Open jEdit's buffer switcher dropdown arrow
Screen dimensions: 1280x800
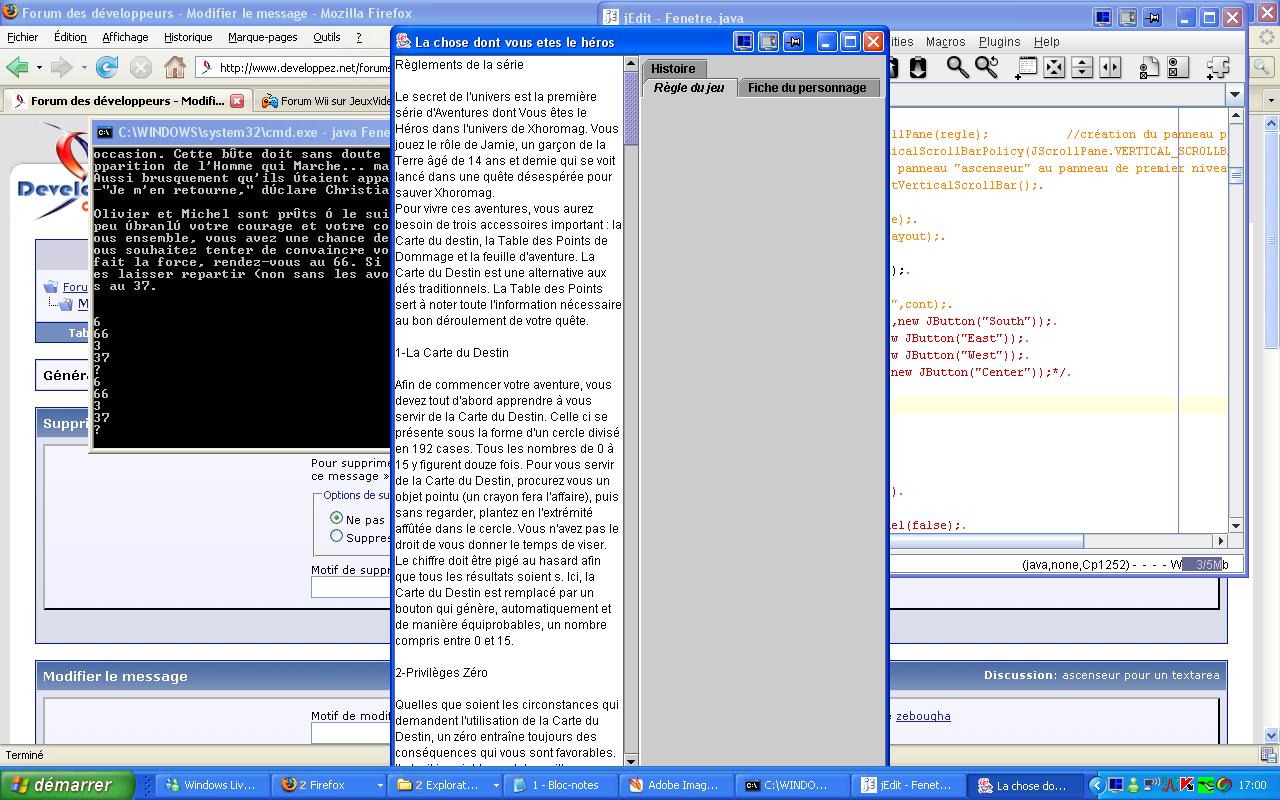point(1233,94)
